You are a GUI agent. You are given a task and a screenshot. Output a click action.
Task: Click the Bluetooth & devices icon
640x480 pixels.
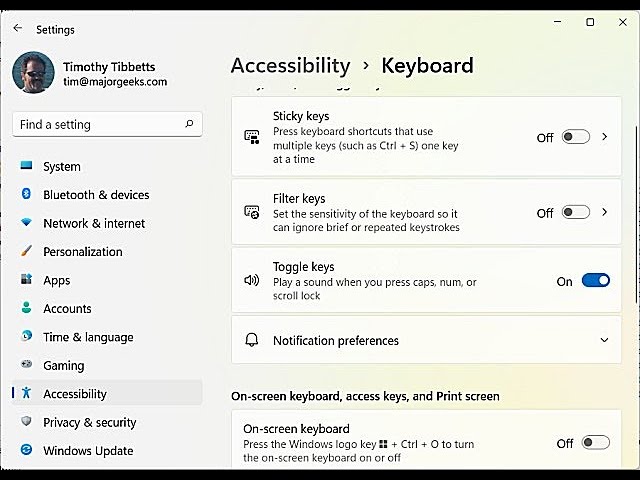(26, 195)
